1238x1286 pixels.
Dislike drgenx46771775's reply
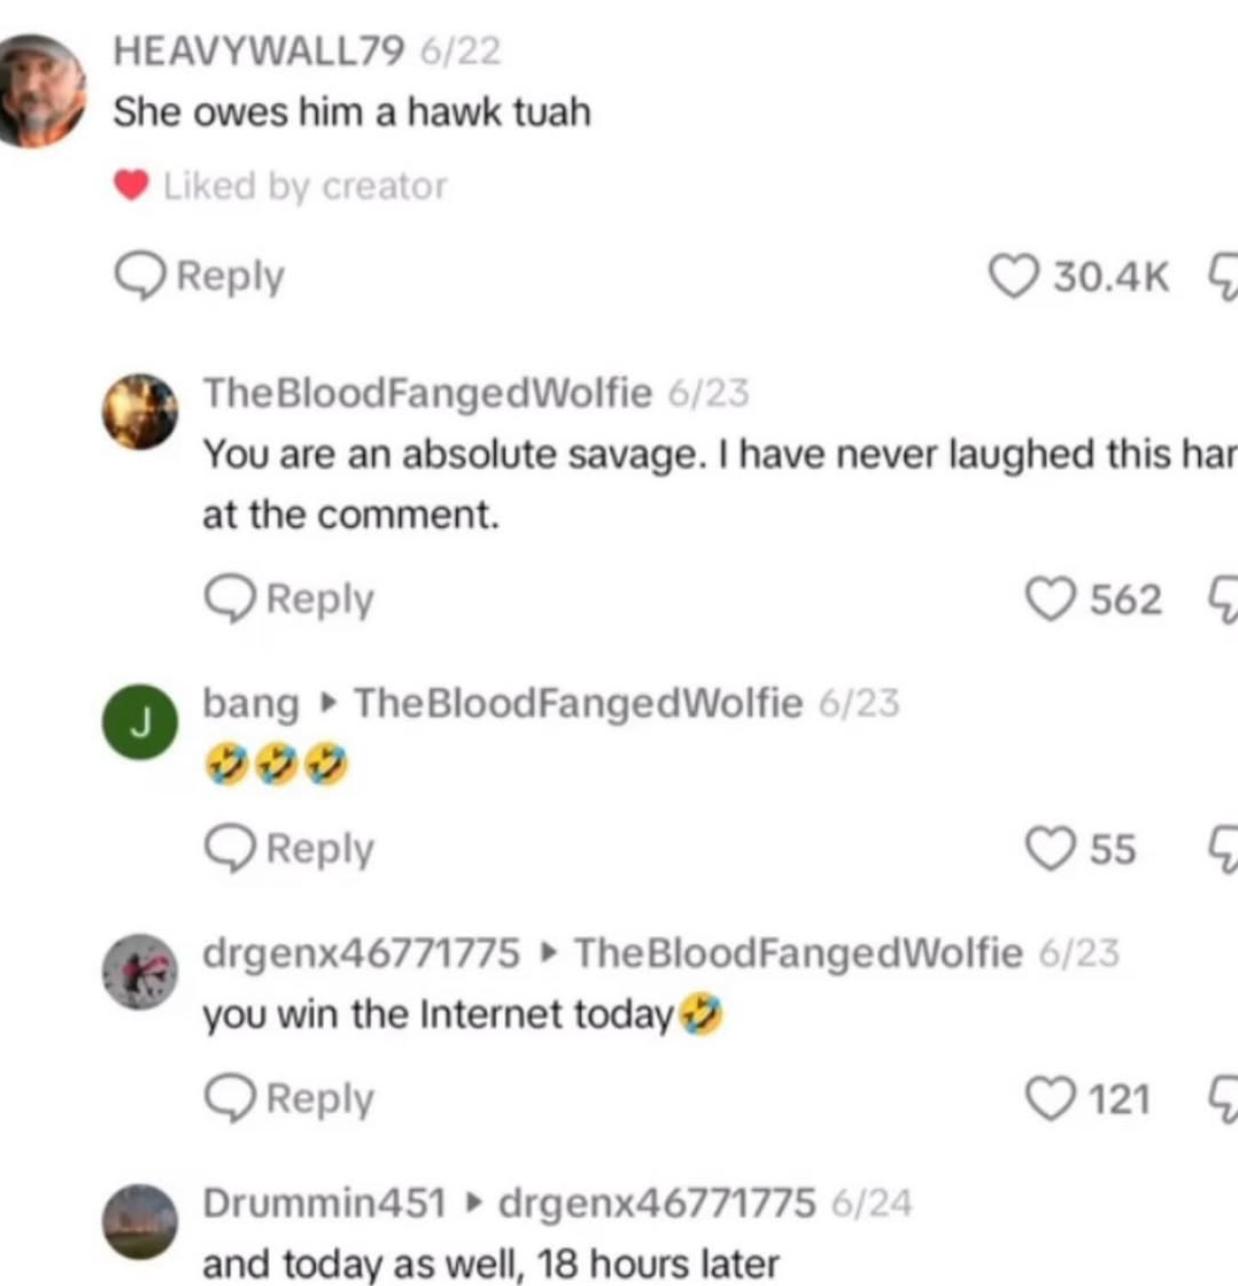(1223, 1099)
